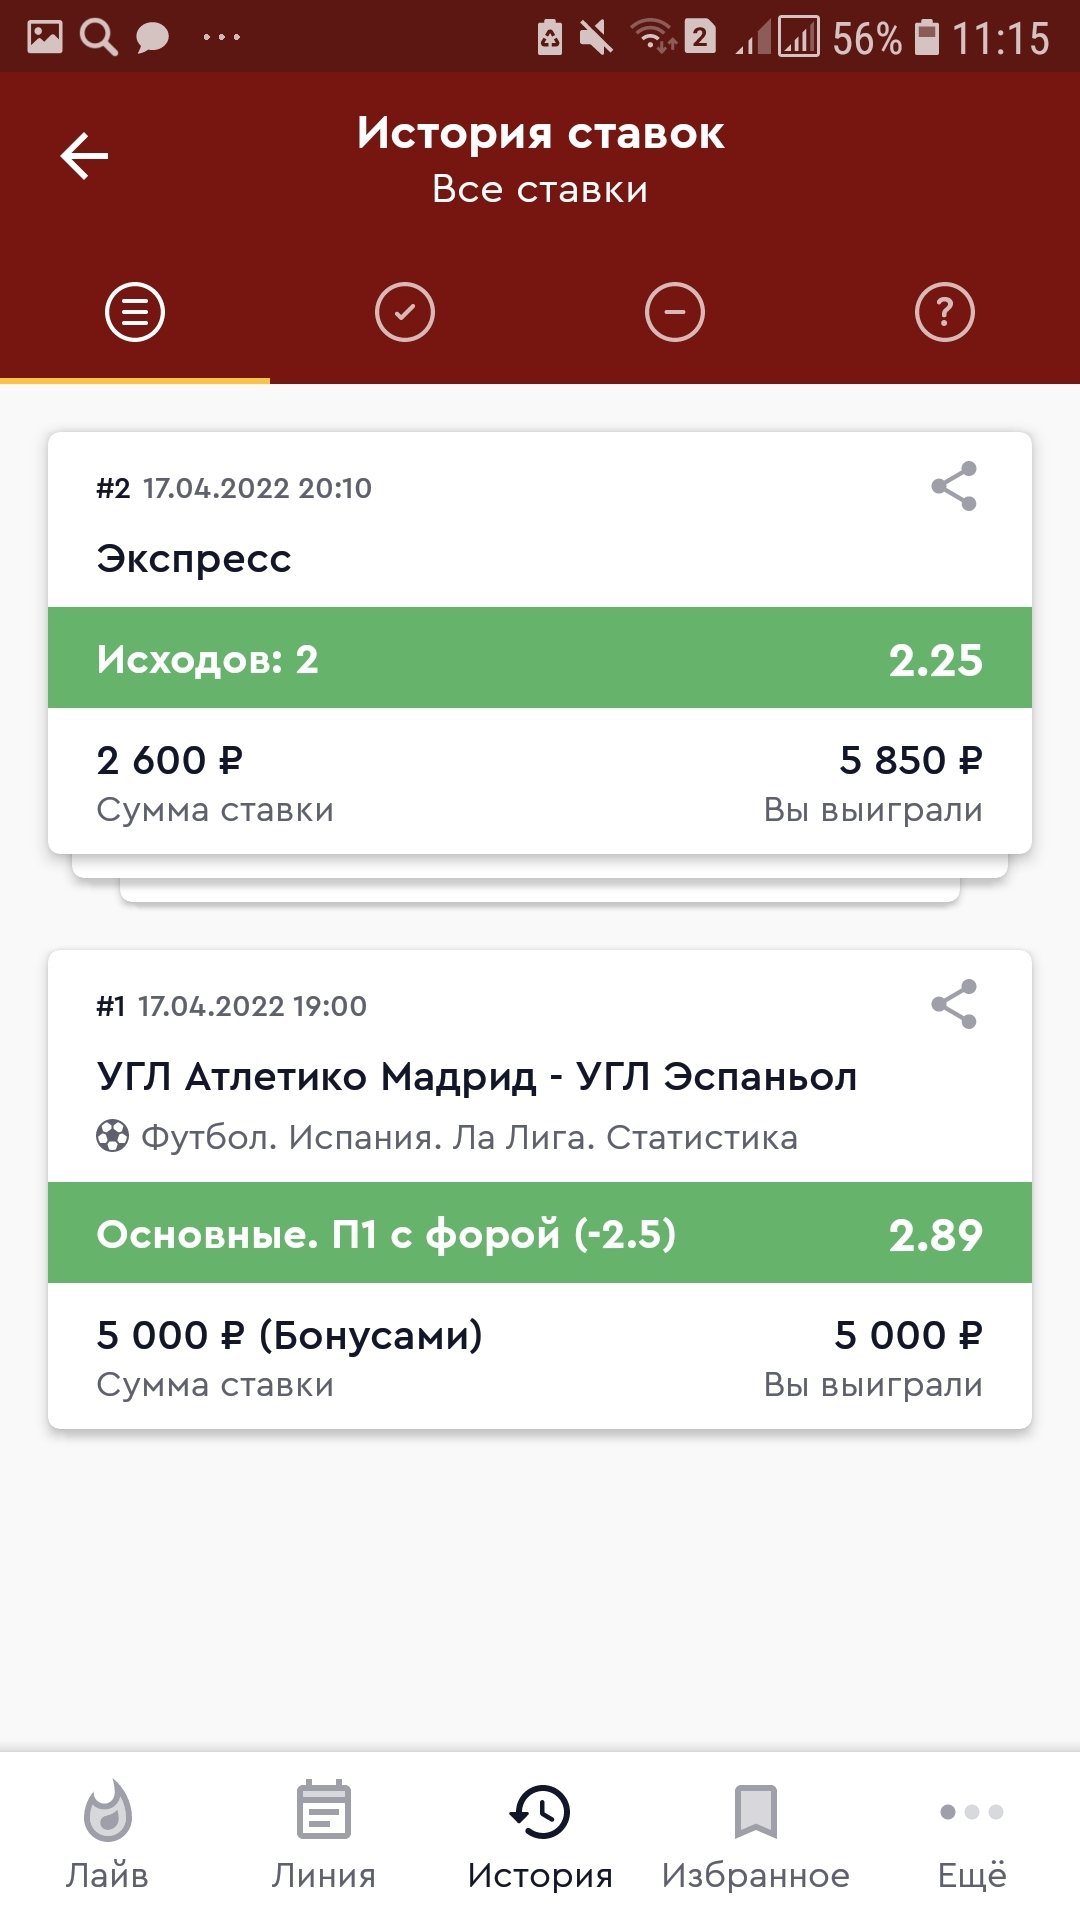This screenshot has height=1920, width=1080.
Task: Open the pending bets question mark filter
Action: point(944,312)
